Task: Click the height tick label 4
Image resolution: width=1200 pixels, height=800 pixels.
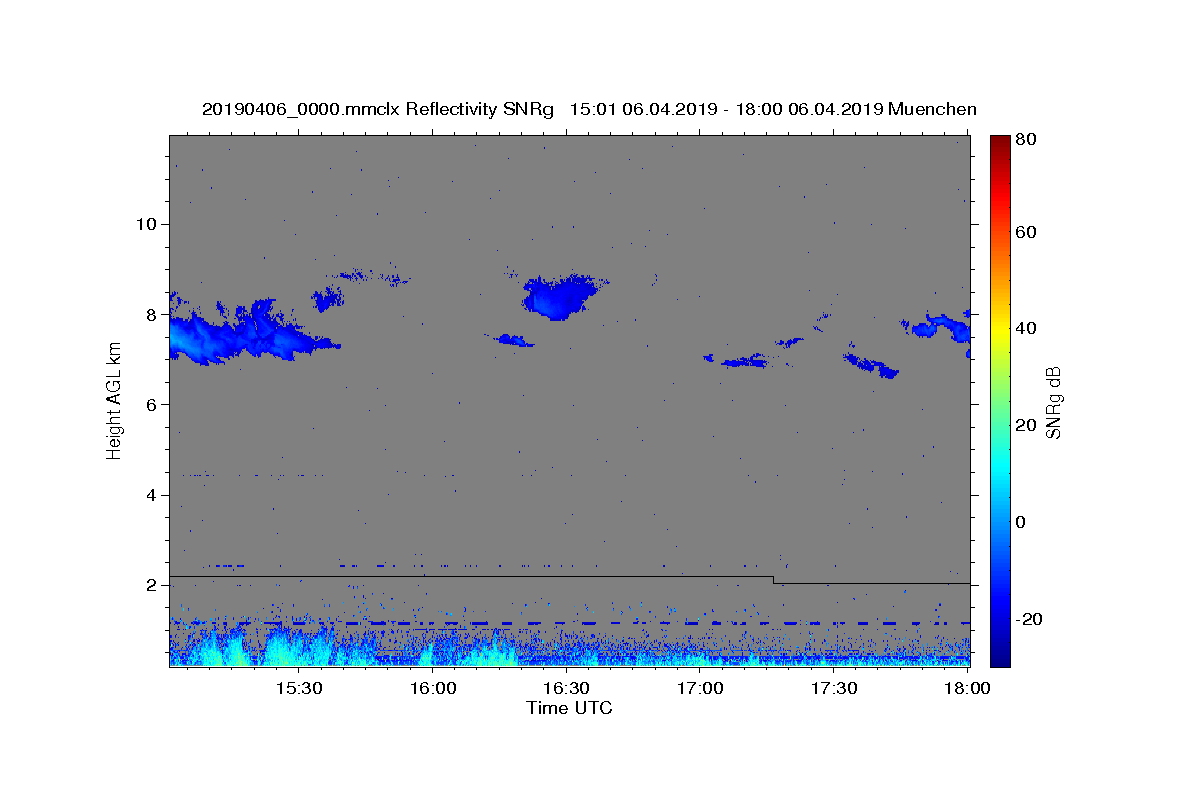Action: [150, 495]
